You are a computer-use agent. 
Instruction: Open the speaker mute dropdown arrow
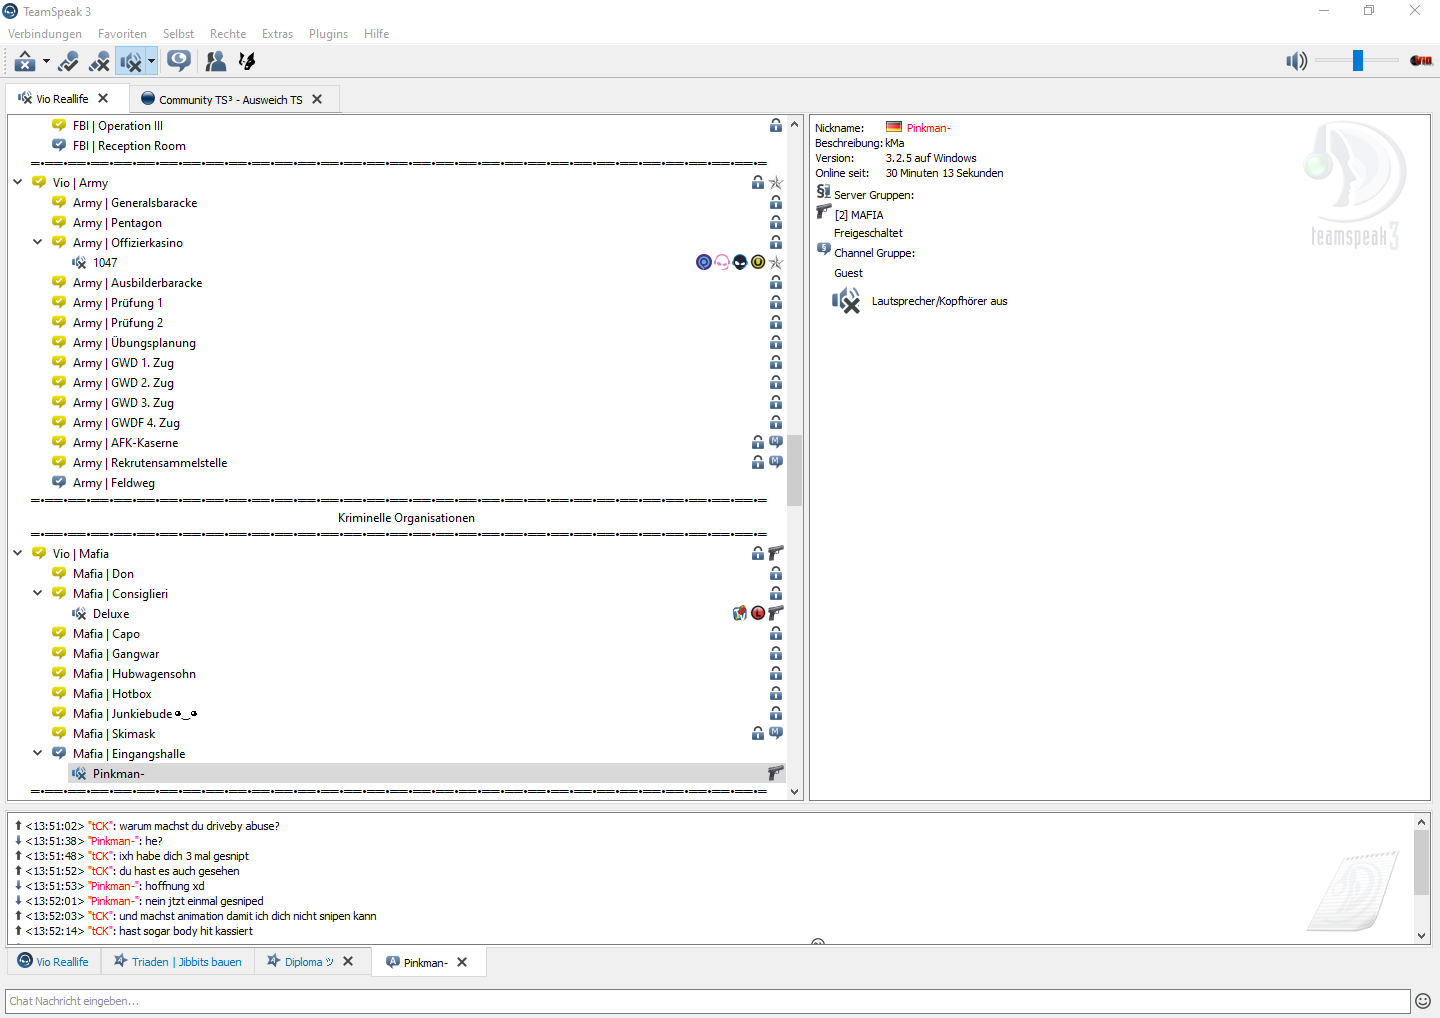point(151,62)
